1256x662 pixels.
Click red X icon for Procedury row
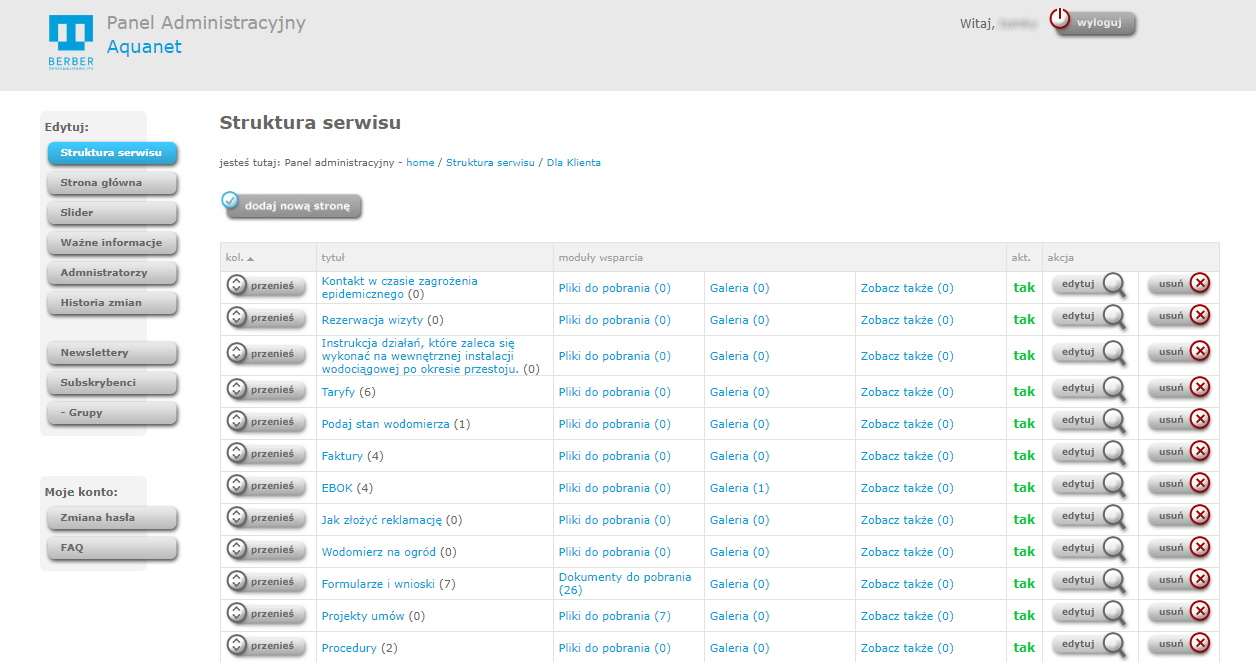tap(1200, 643)
